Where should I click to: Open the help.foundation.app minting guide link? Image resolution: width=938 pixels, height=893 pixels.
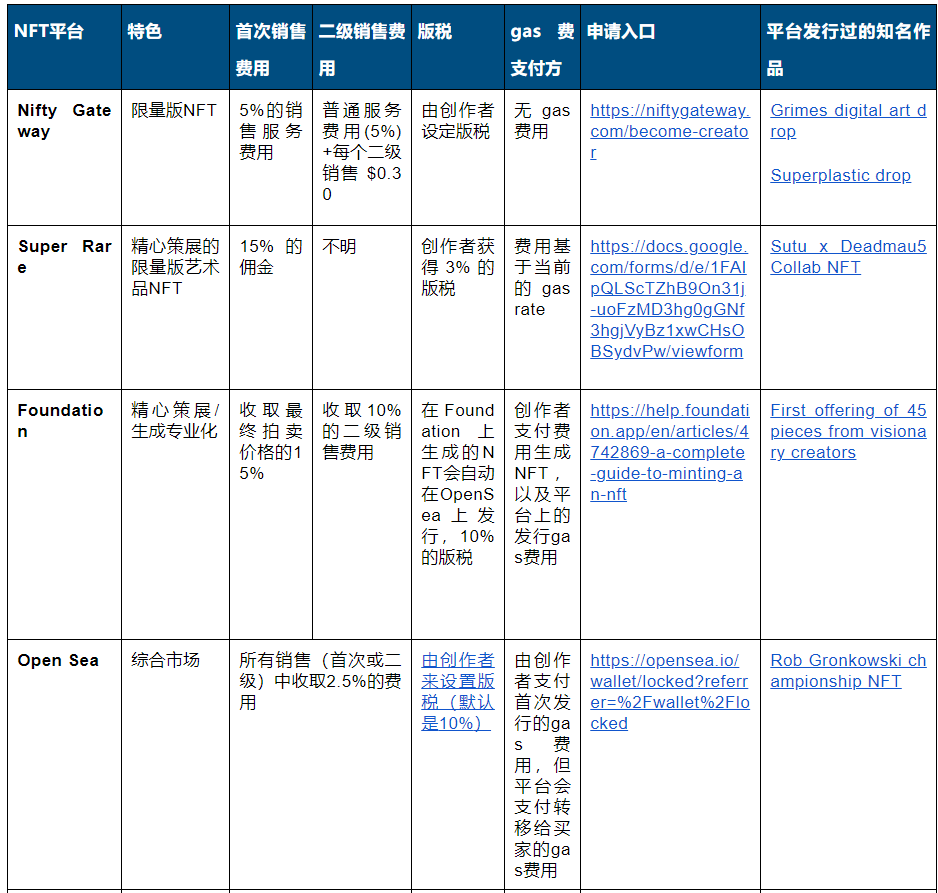[669, 452]
